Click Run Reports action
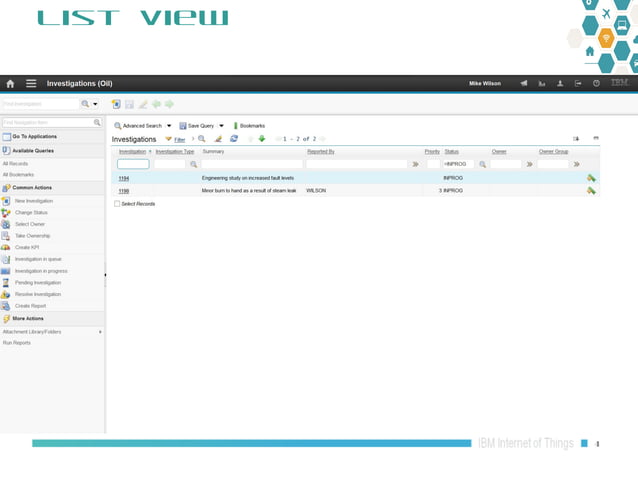This screenshot has height=479, width=638. 17,343
